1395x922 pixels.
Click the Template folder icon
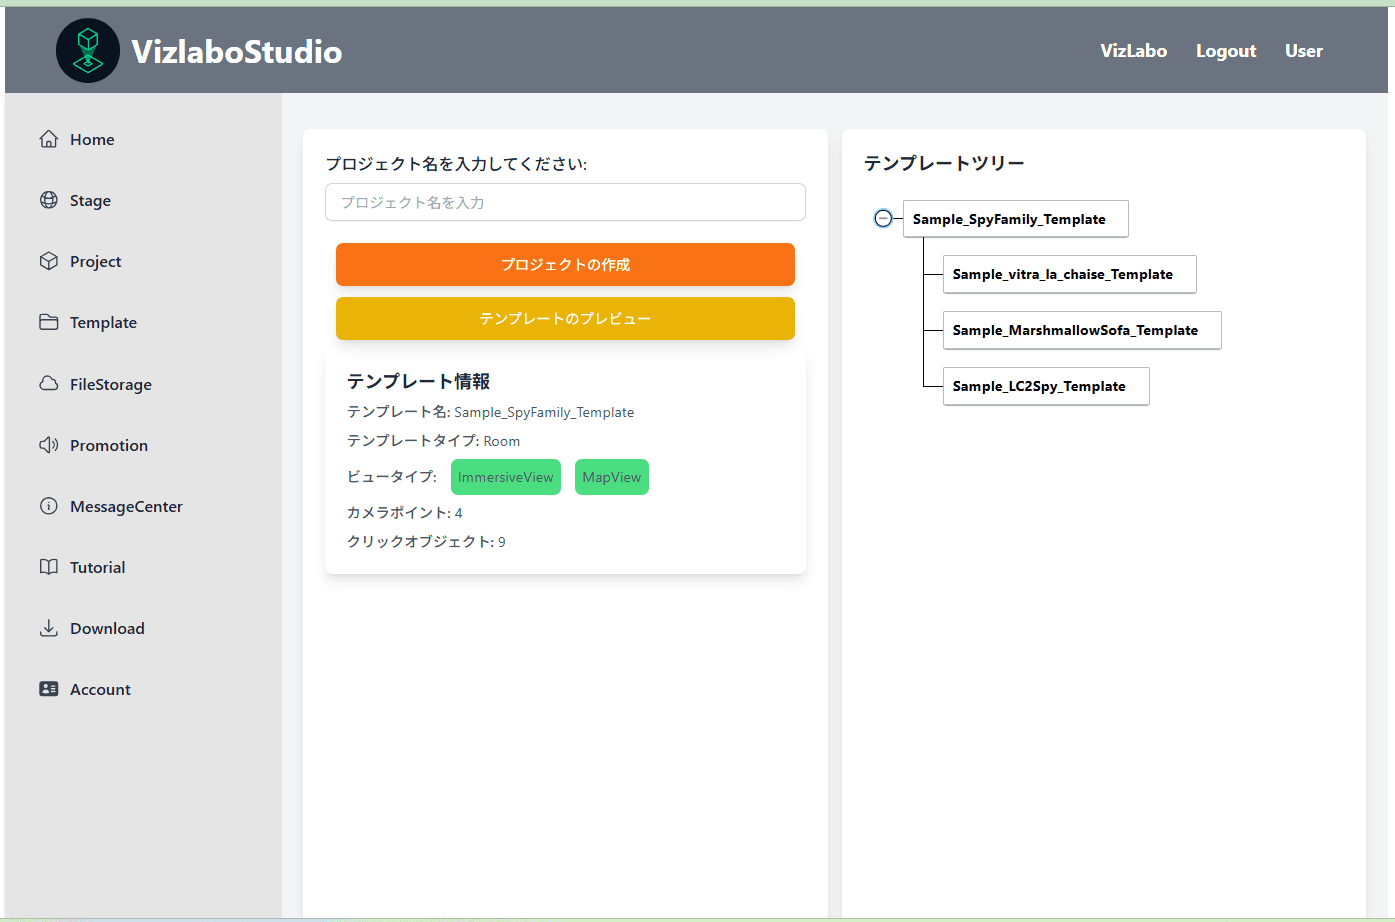[48, 322]
